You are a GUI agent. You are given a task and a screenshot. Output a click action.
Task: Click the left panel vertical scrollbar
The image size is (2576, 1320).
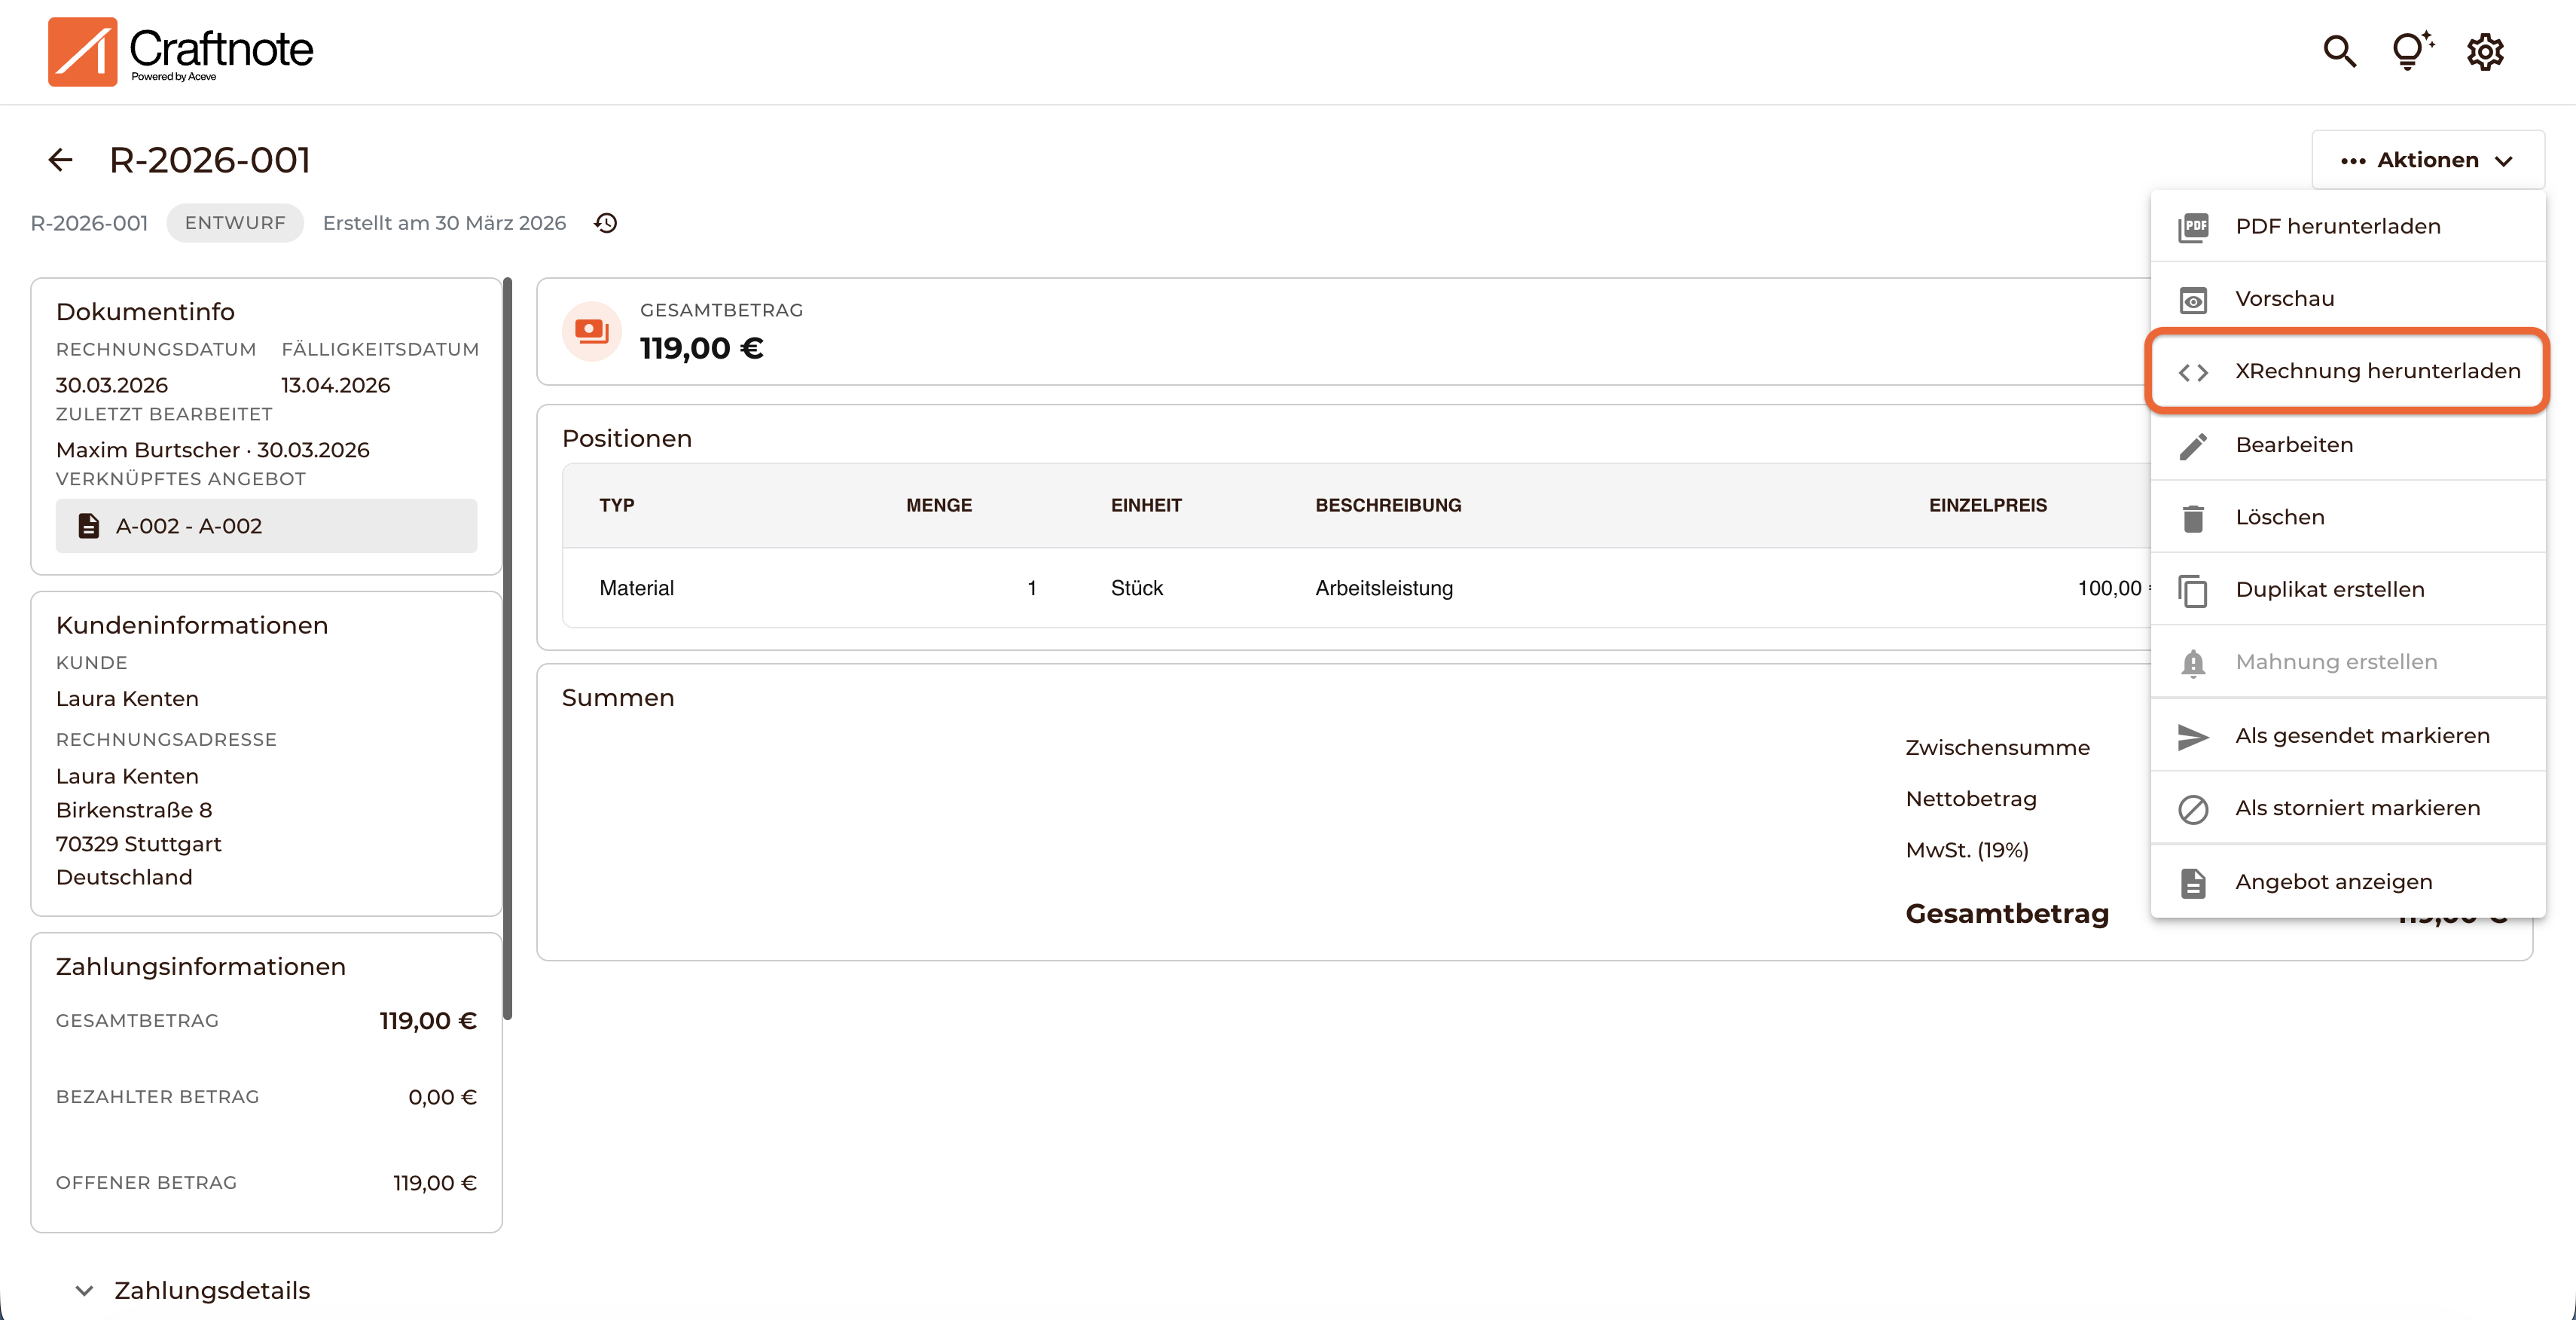[508, 650]
